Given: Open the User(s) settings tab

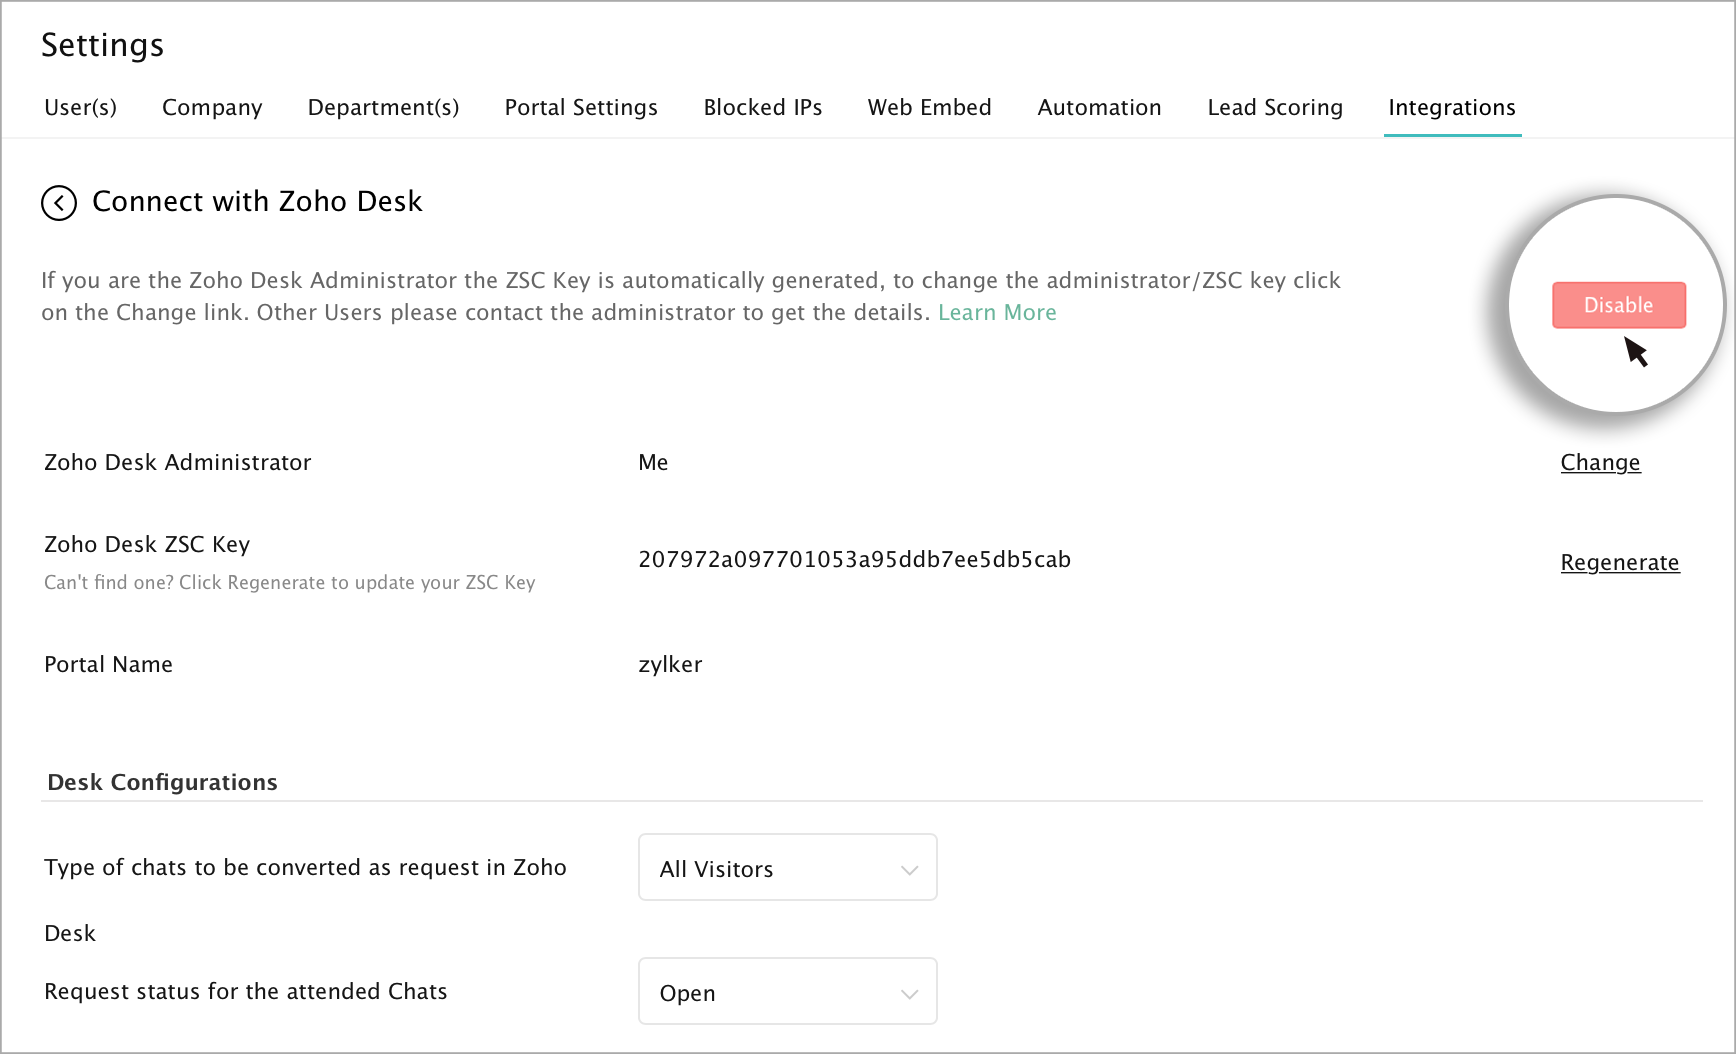Looking at the screenshot, I should pyautogui.click(x=81, y=108).
